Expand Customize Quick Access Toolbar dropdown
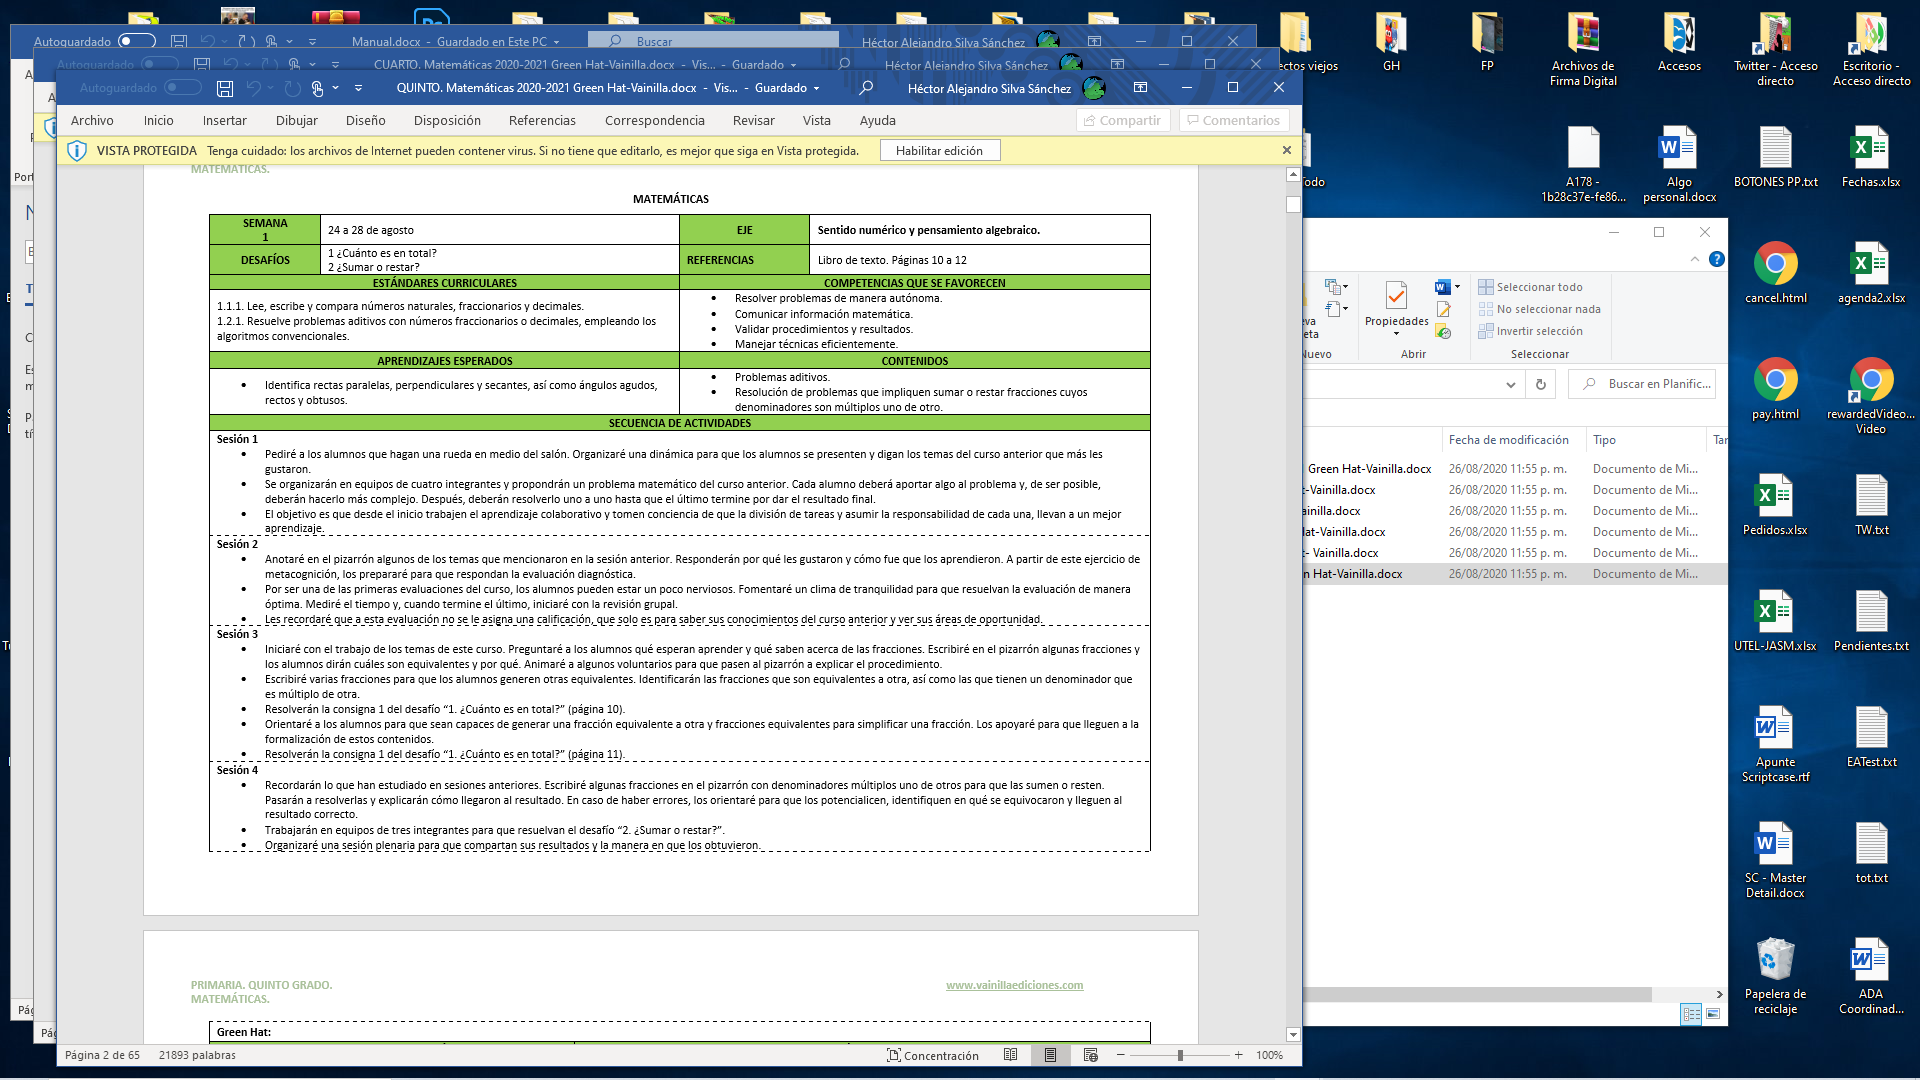Image resolution: width=1920 pixels, height=1080 pixels. [x=357, y=88]
